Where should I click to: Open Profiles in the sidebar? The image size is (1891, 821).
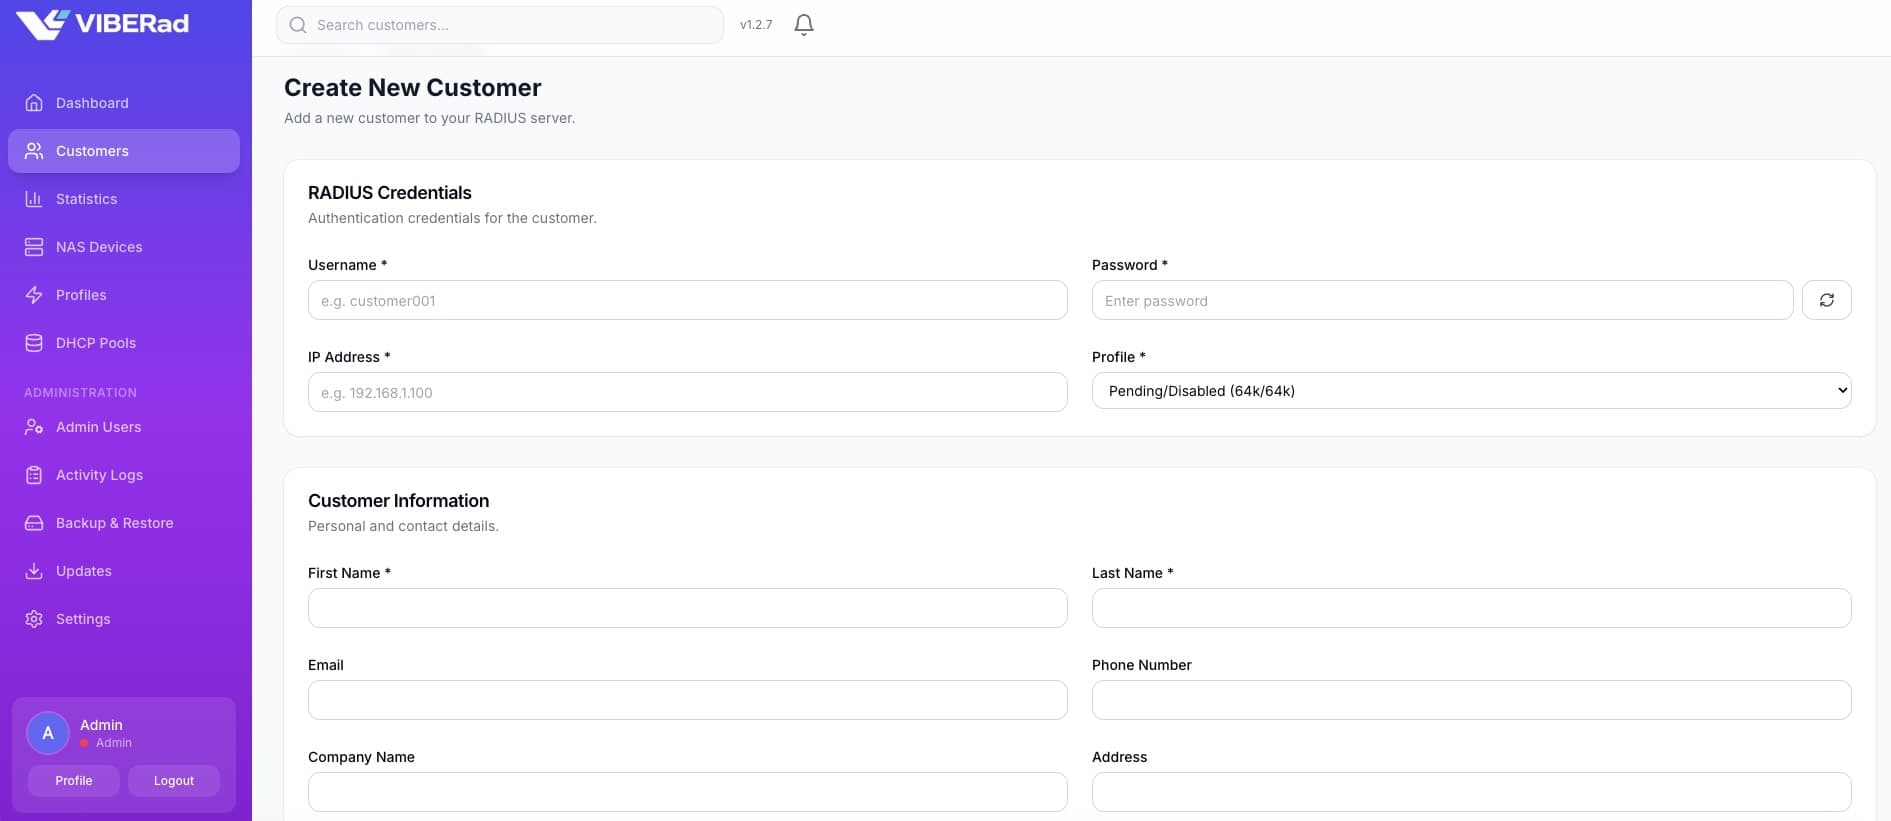click(x=124, y=295)
